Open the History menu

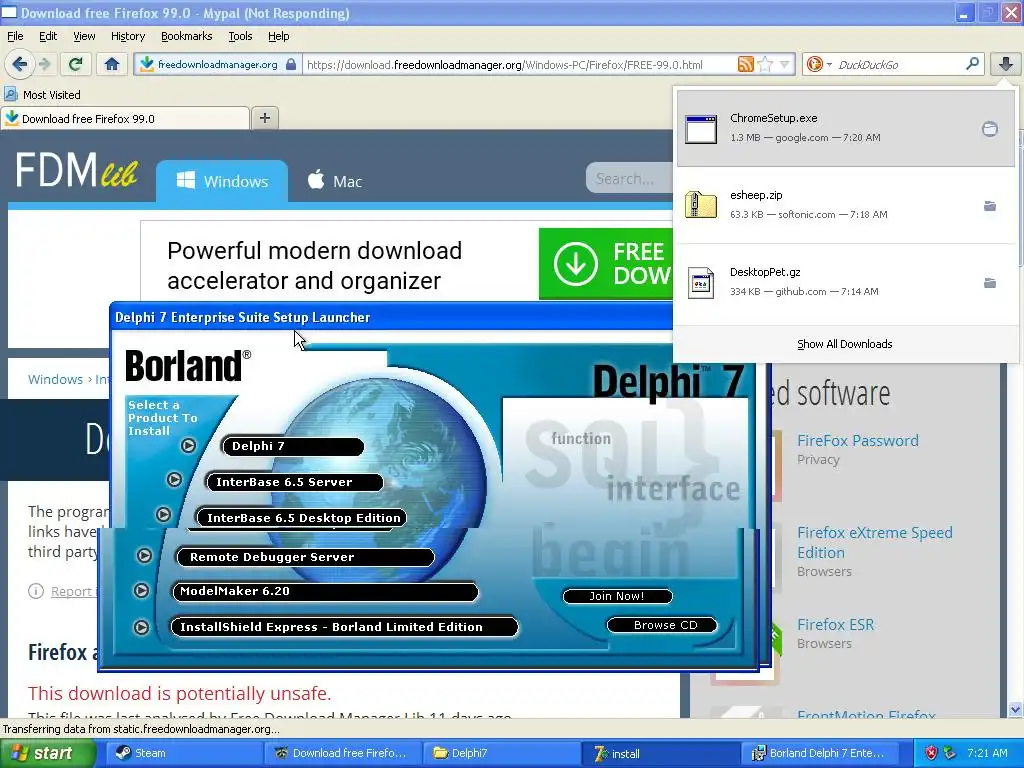[127, 36]
